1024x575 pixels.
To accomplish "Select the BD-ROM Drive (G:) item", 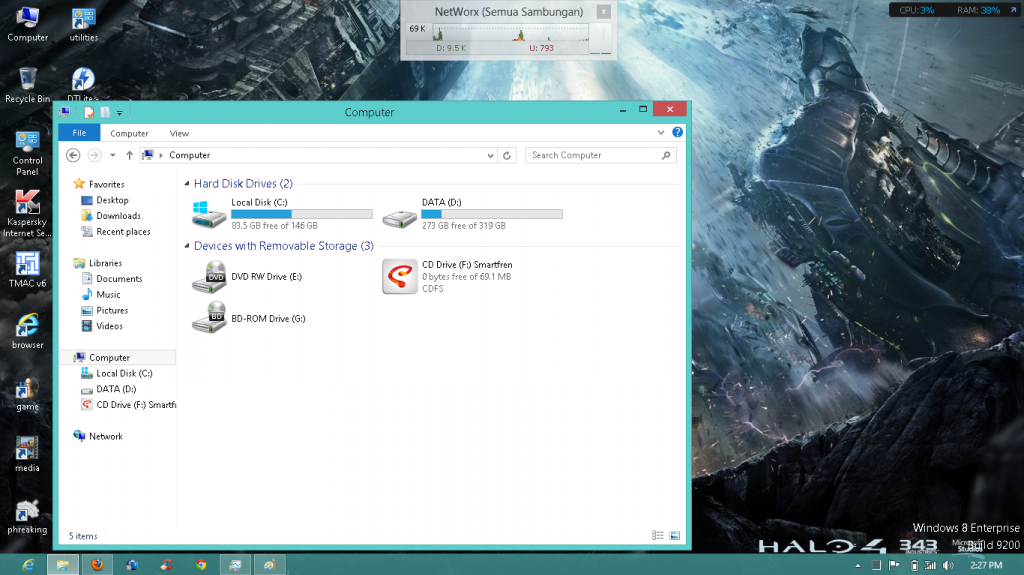I will pyautogui.click(x=249, y=318).
